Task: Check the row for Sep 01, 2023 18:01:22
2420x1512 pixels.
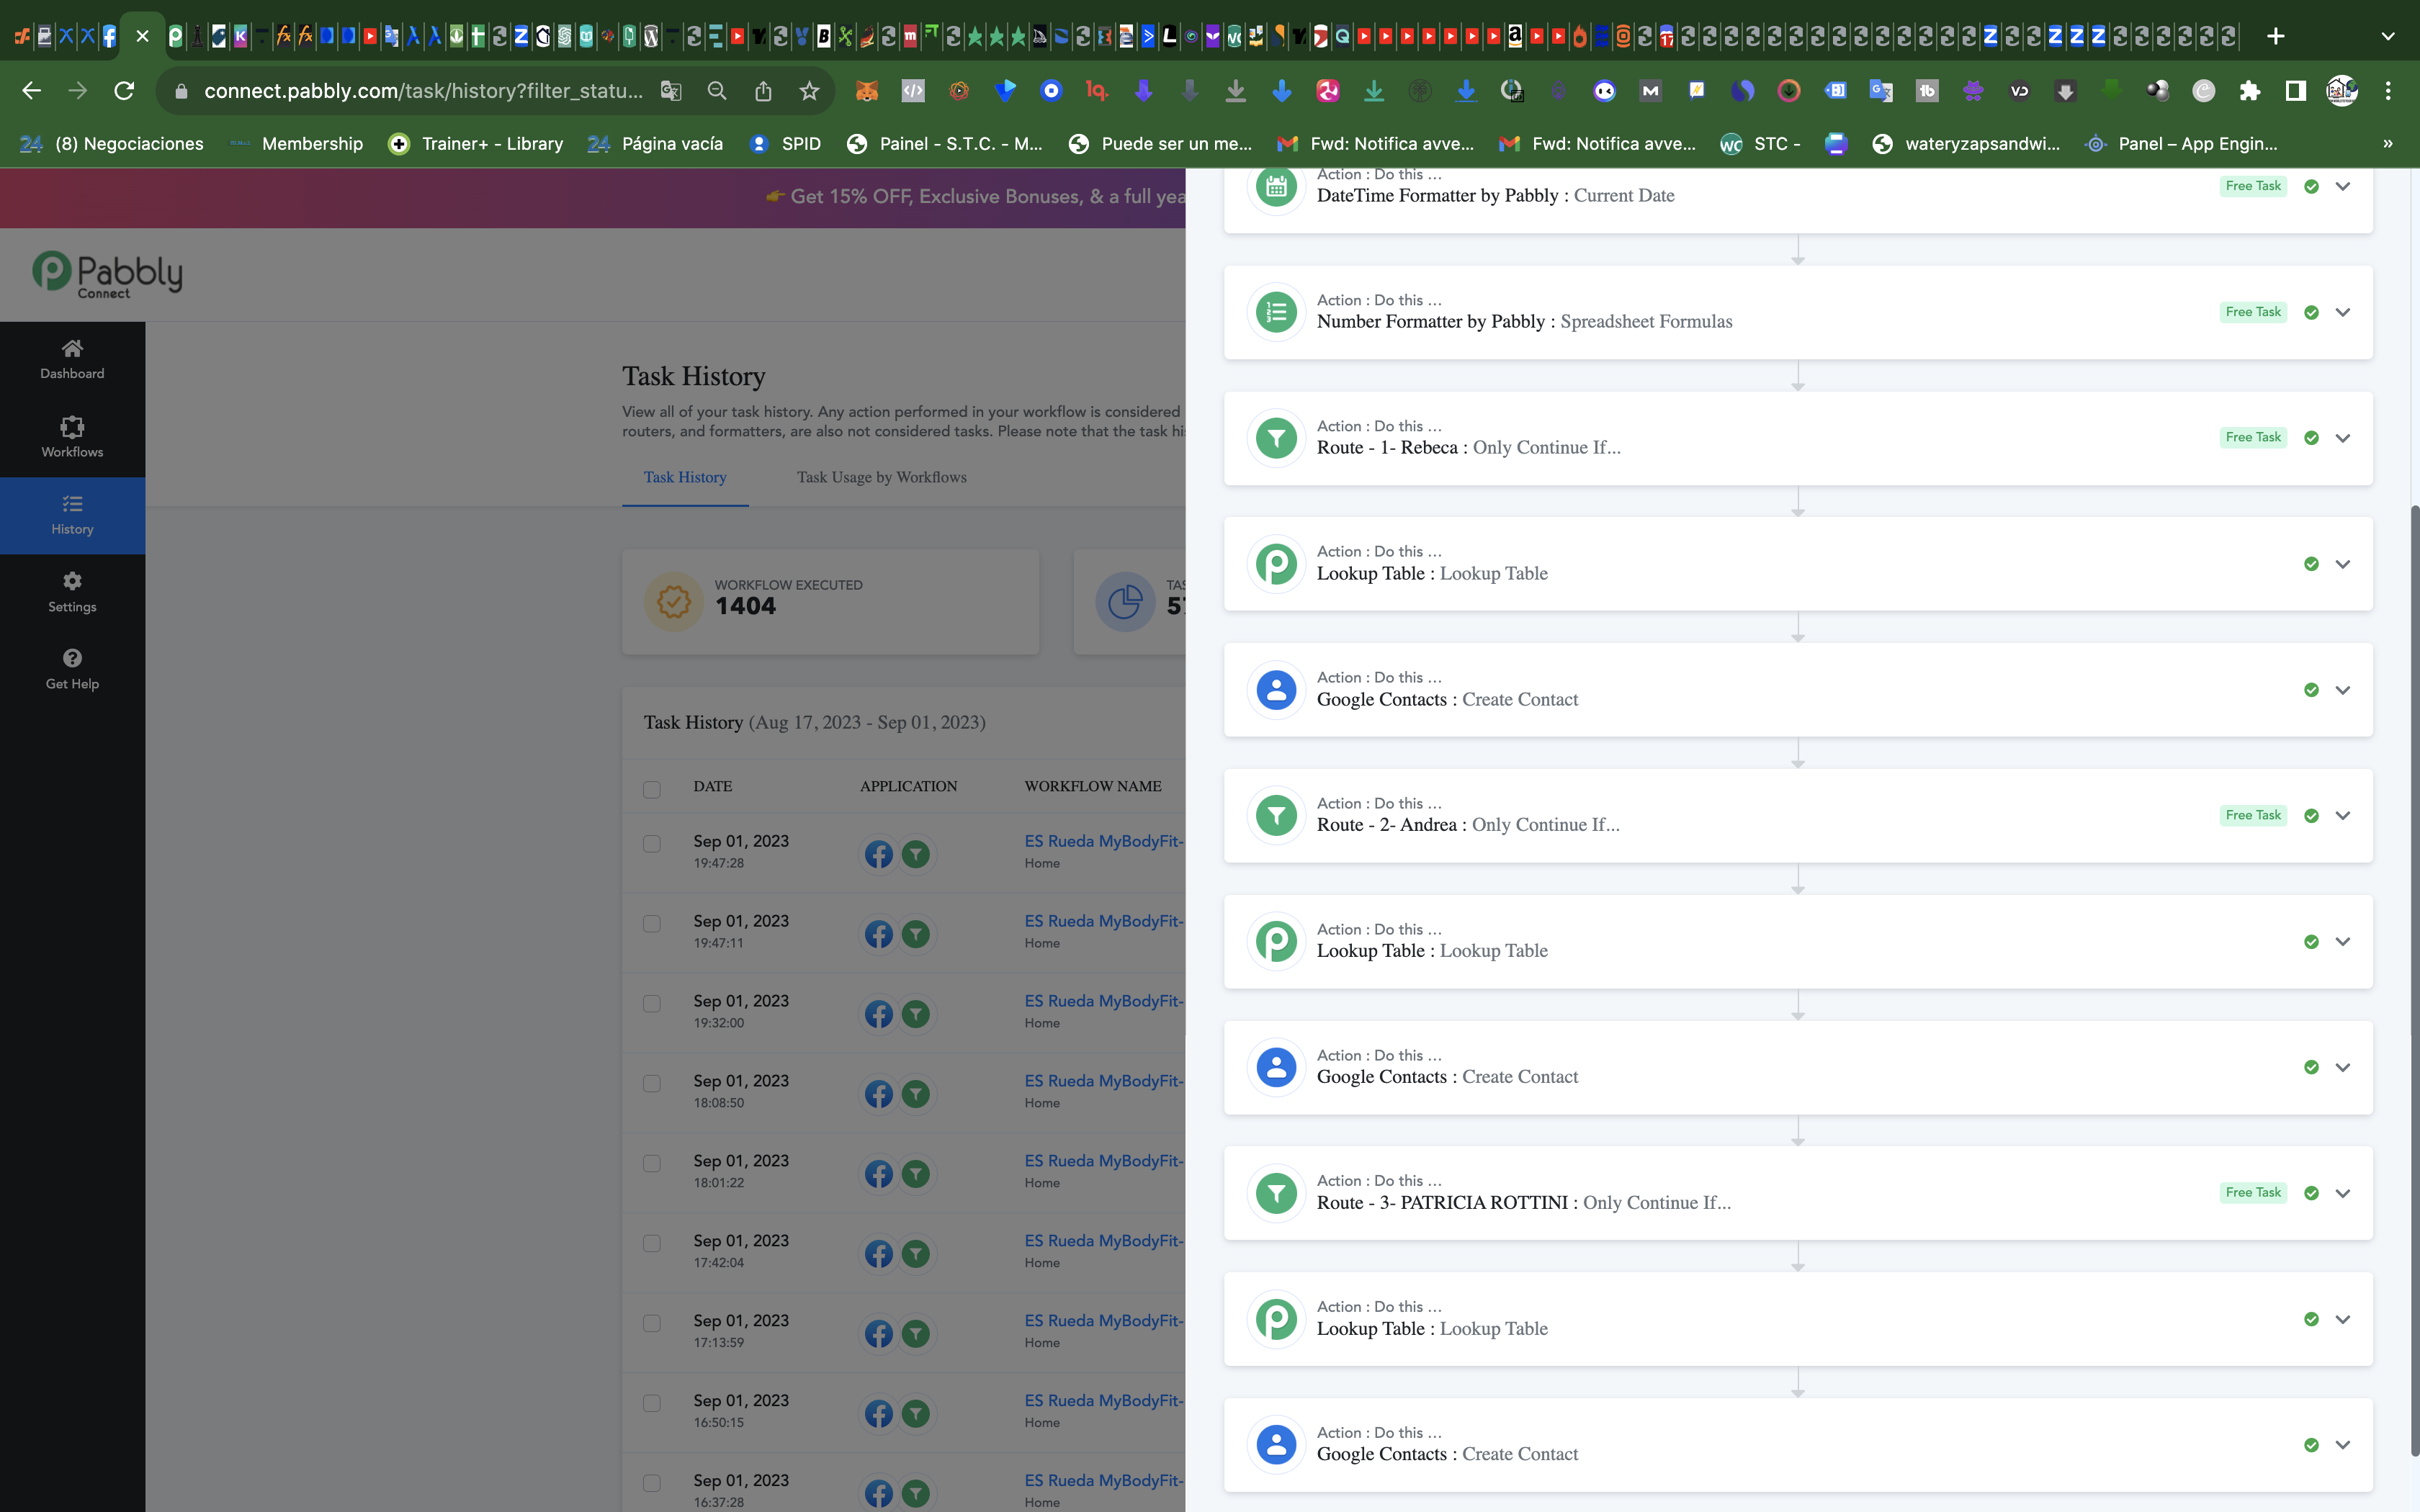Action: (x=652, y=1163)
